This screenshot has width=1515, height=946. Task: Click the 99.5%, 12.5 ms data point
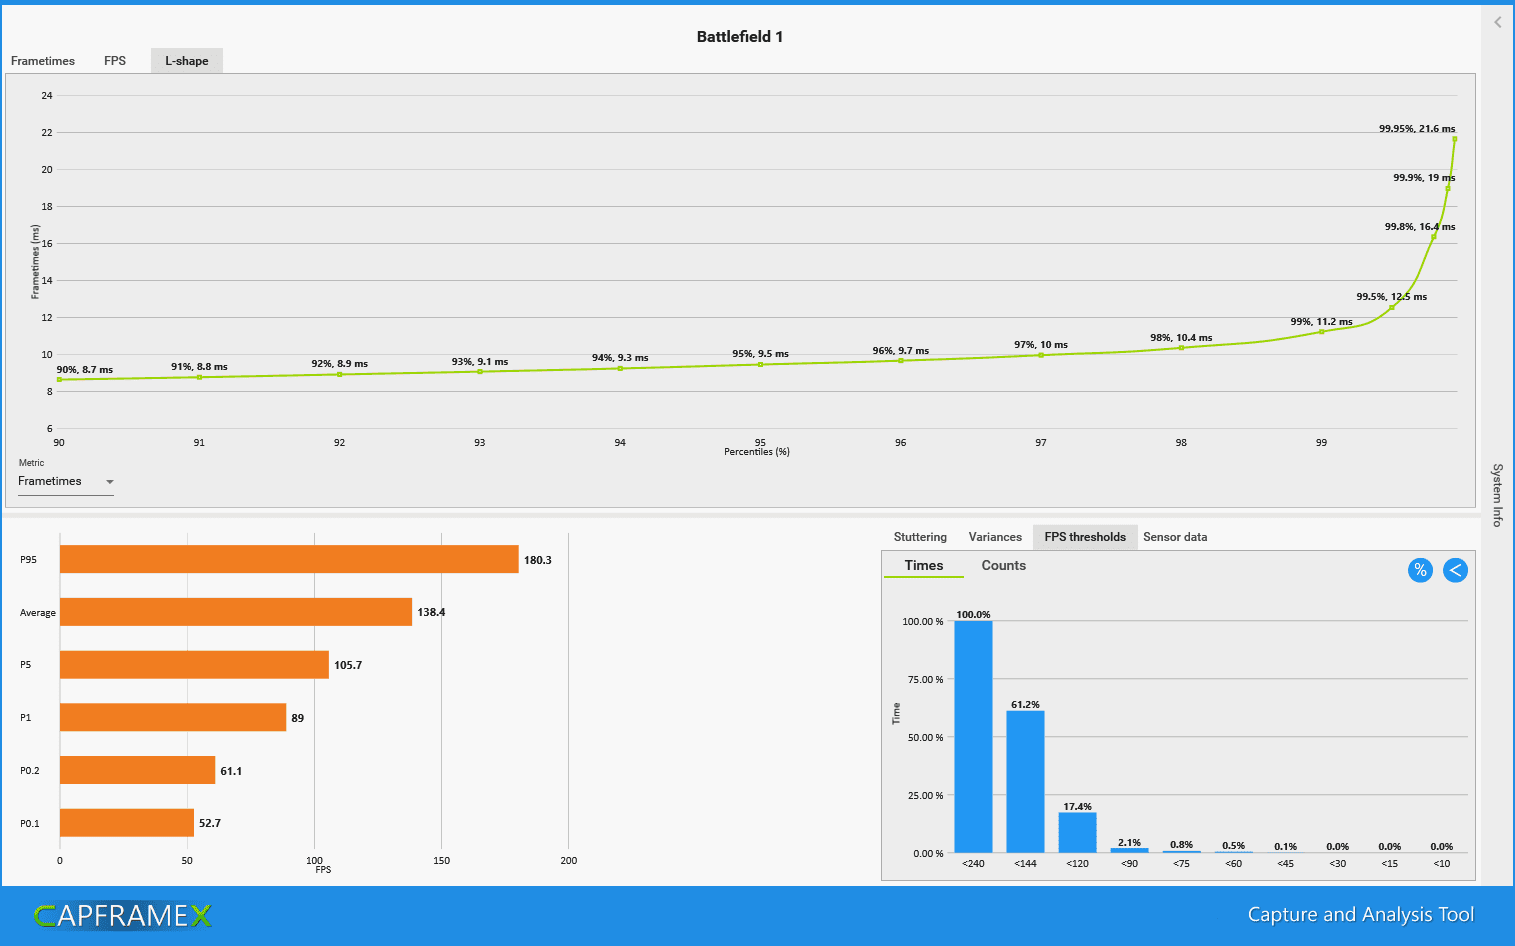tap(1391, 307)
